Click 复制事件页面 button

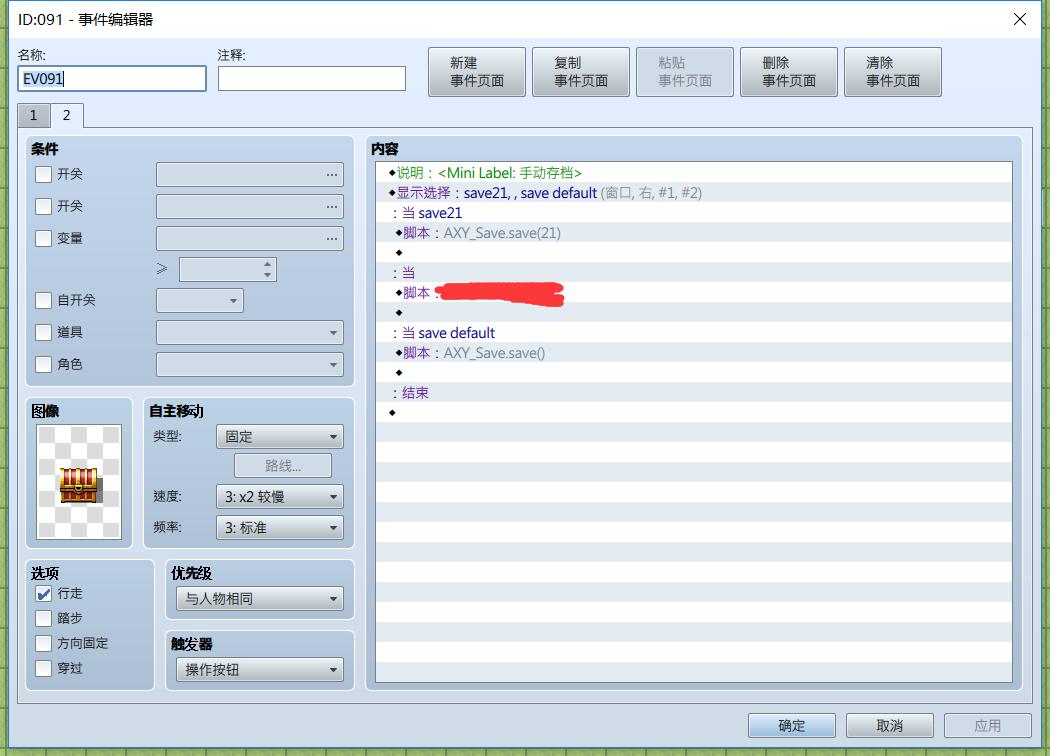(581, 72)
